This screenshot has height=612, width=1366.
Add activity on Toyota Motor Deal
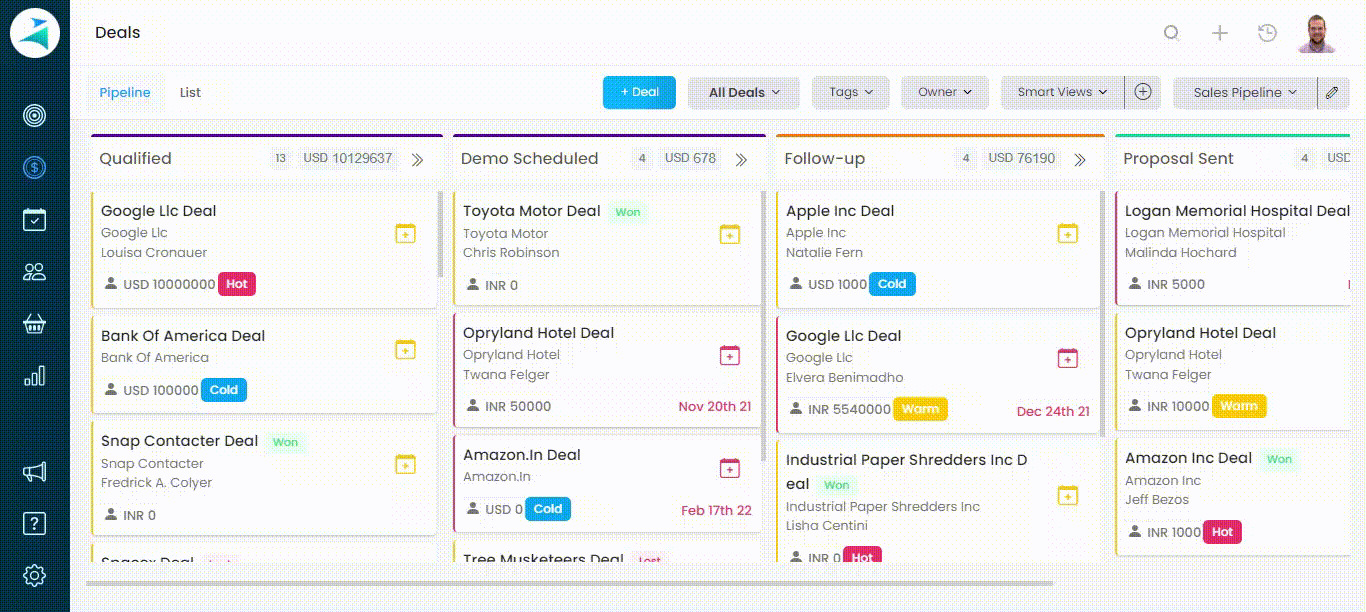730,234
